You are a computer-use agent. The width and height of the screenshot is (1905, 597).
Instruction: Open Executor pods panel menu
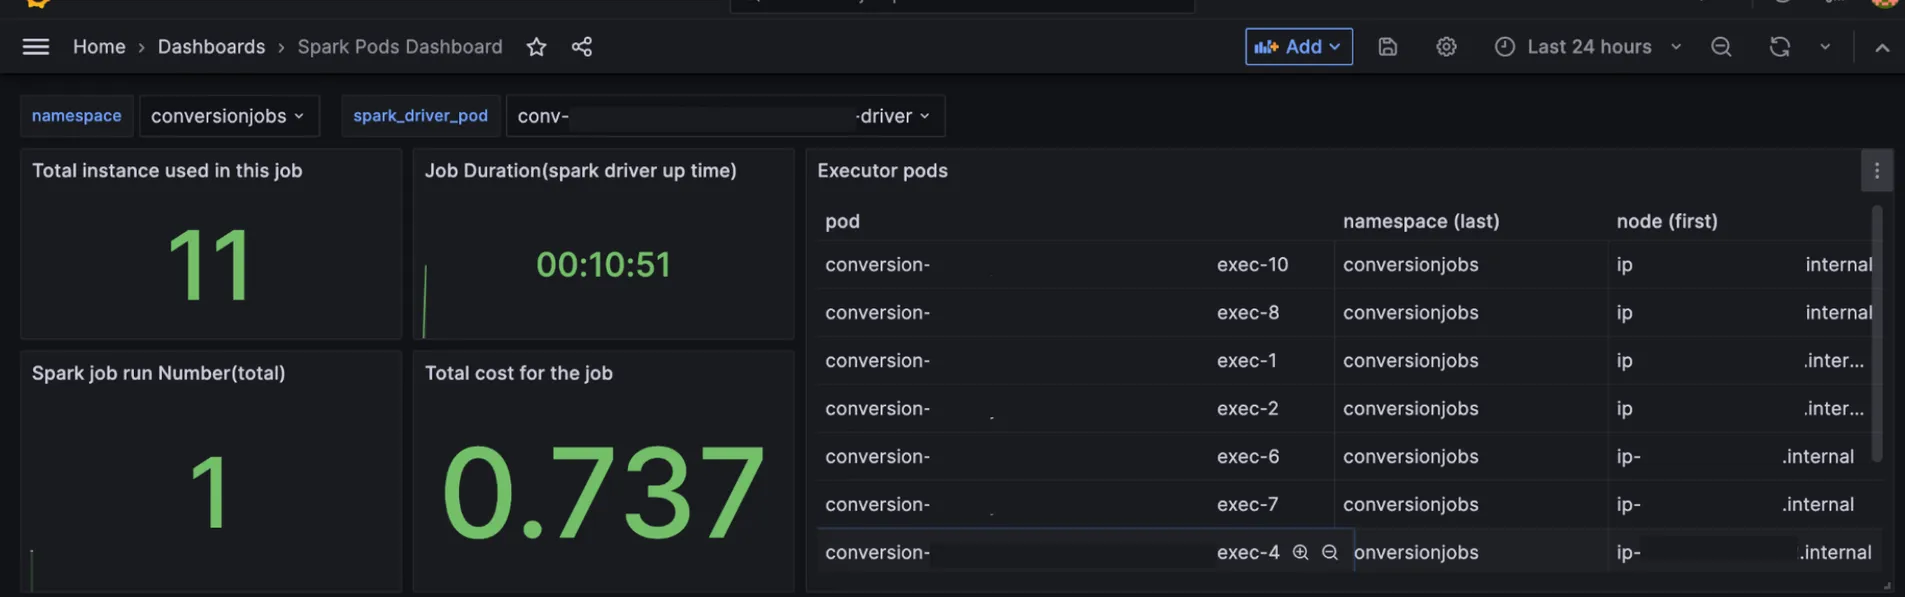pyautogui.click(x=1876, y=171)
